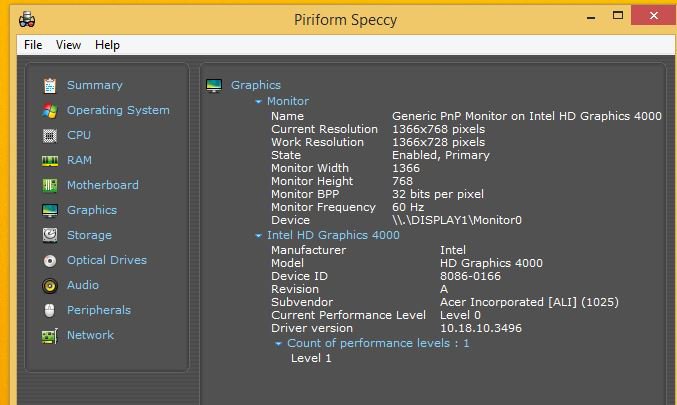Image resolution: width=677 pixels, height=405 pixels.
Task: Click the Summary clipboard icon
Action: 50,85
